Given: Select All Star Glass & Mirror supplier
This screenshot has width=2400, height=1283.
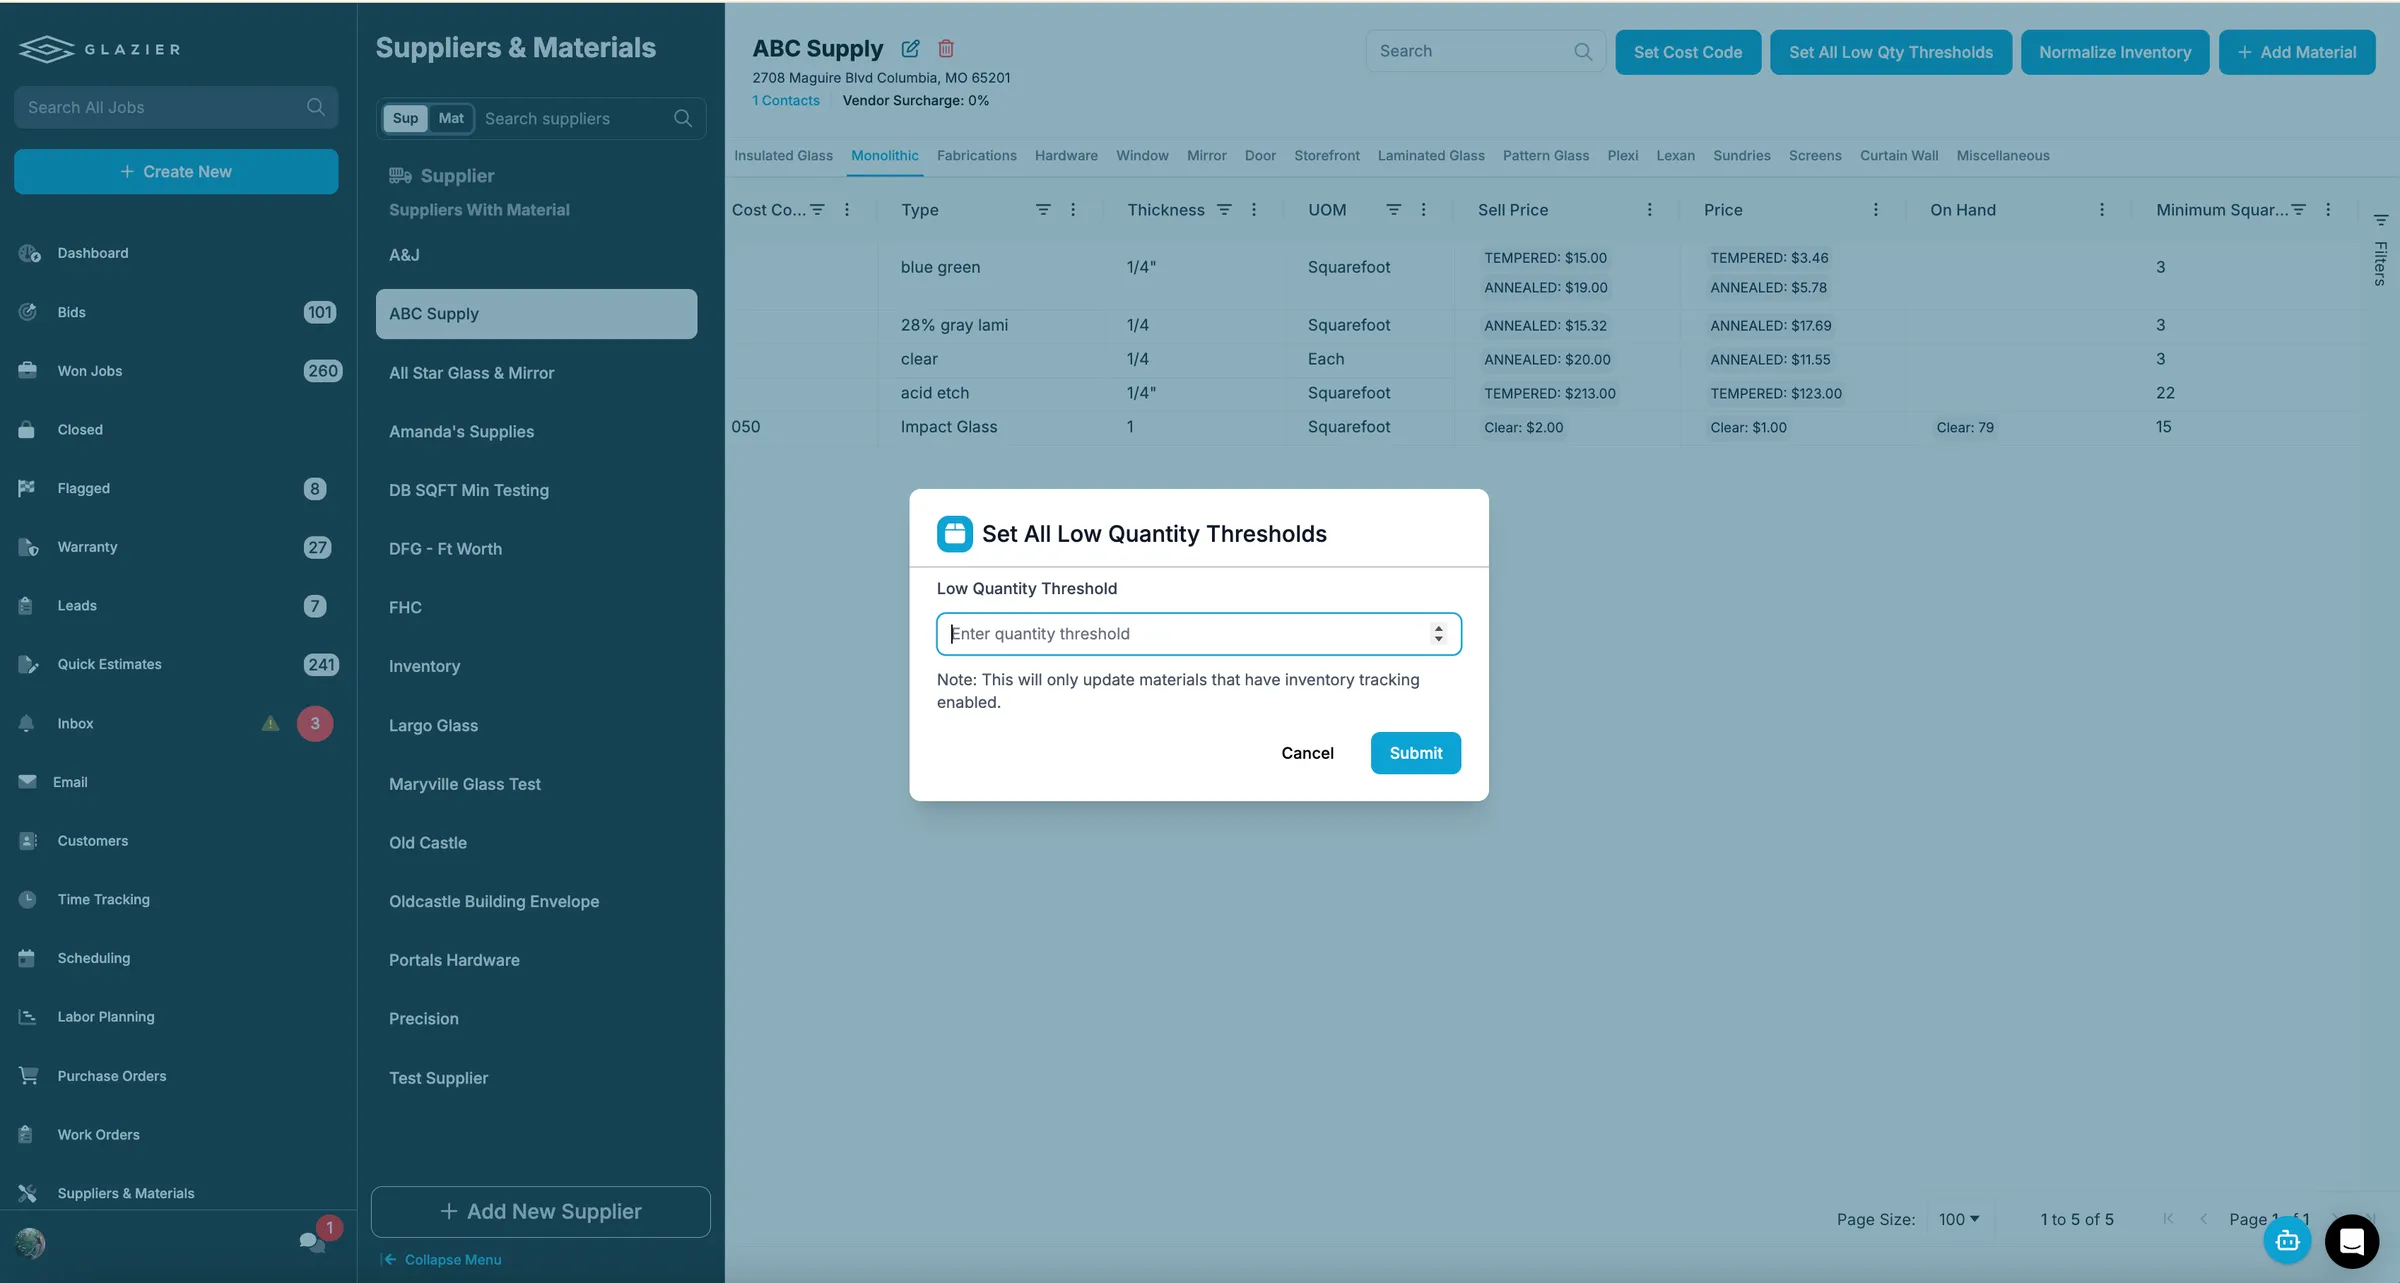Looking at the screenshot, I should coord(536,372).
